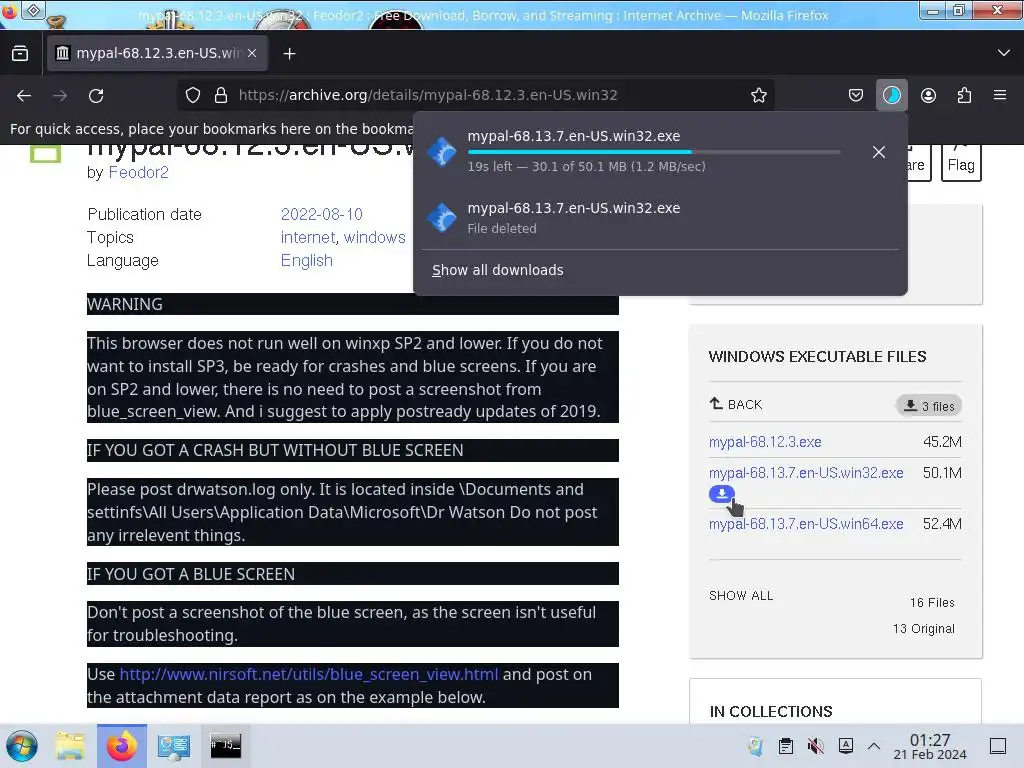Viewport: 1024px width, 768px height.
Task: Bookmark this page with the star
Action: [x=758, y=95]
